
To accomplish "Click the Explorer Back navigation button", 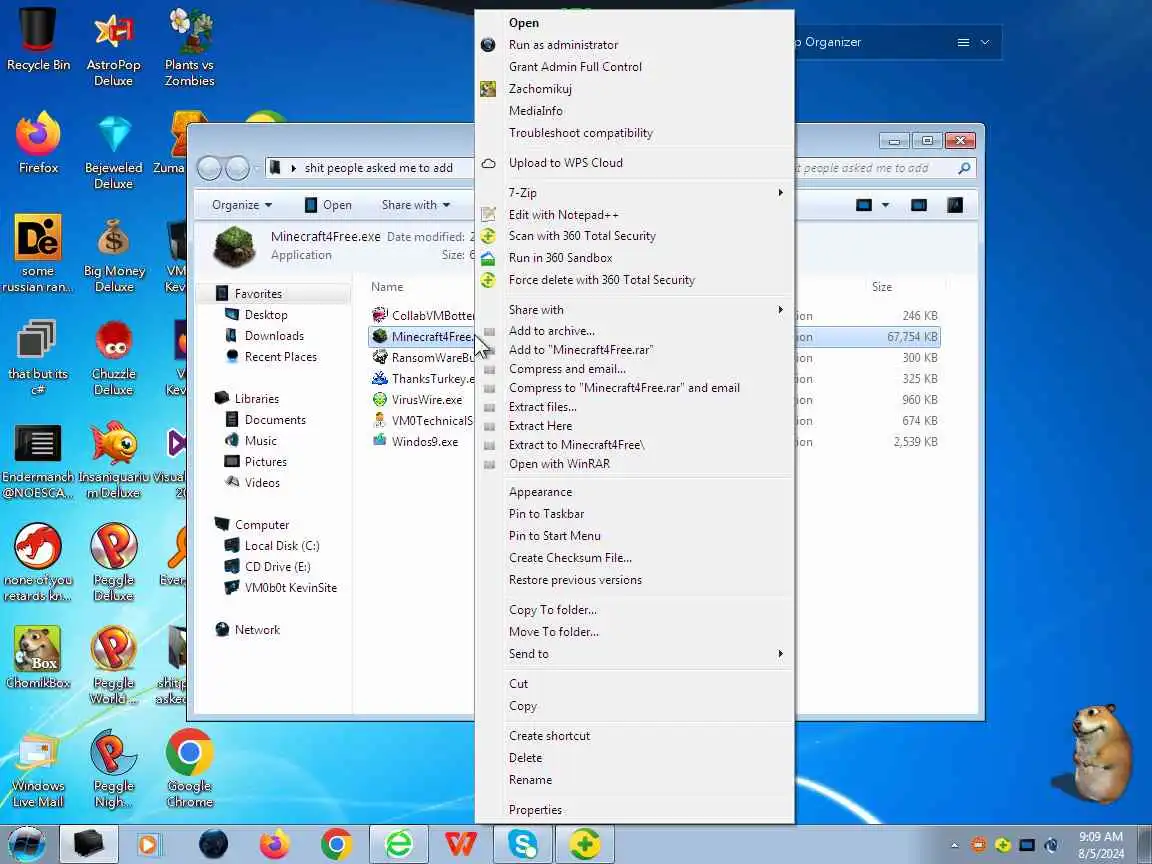I will [209, 168].
